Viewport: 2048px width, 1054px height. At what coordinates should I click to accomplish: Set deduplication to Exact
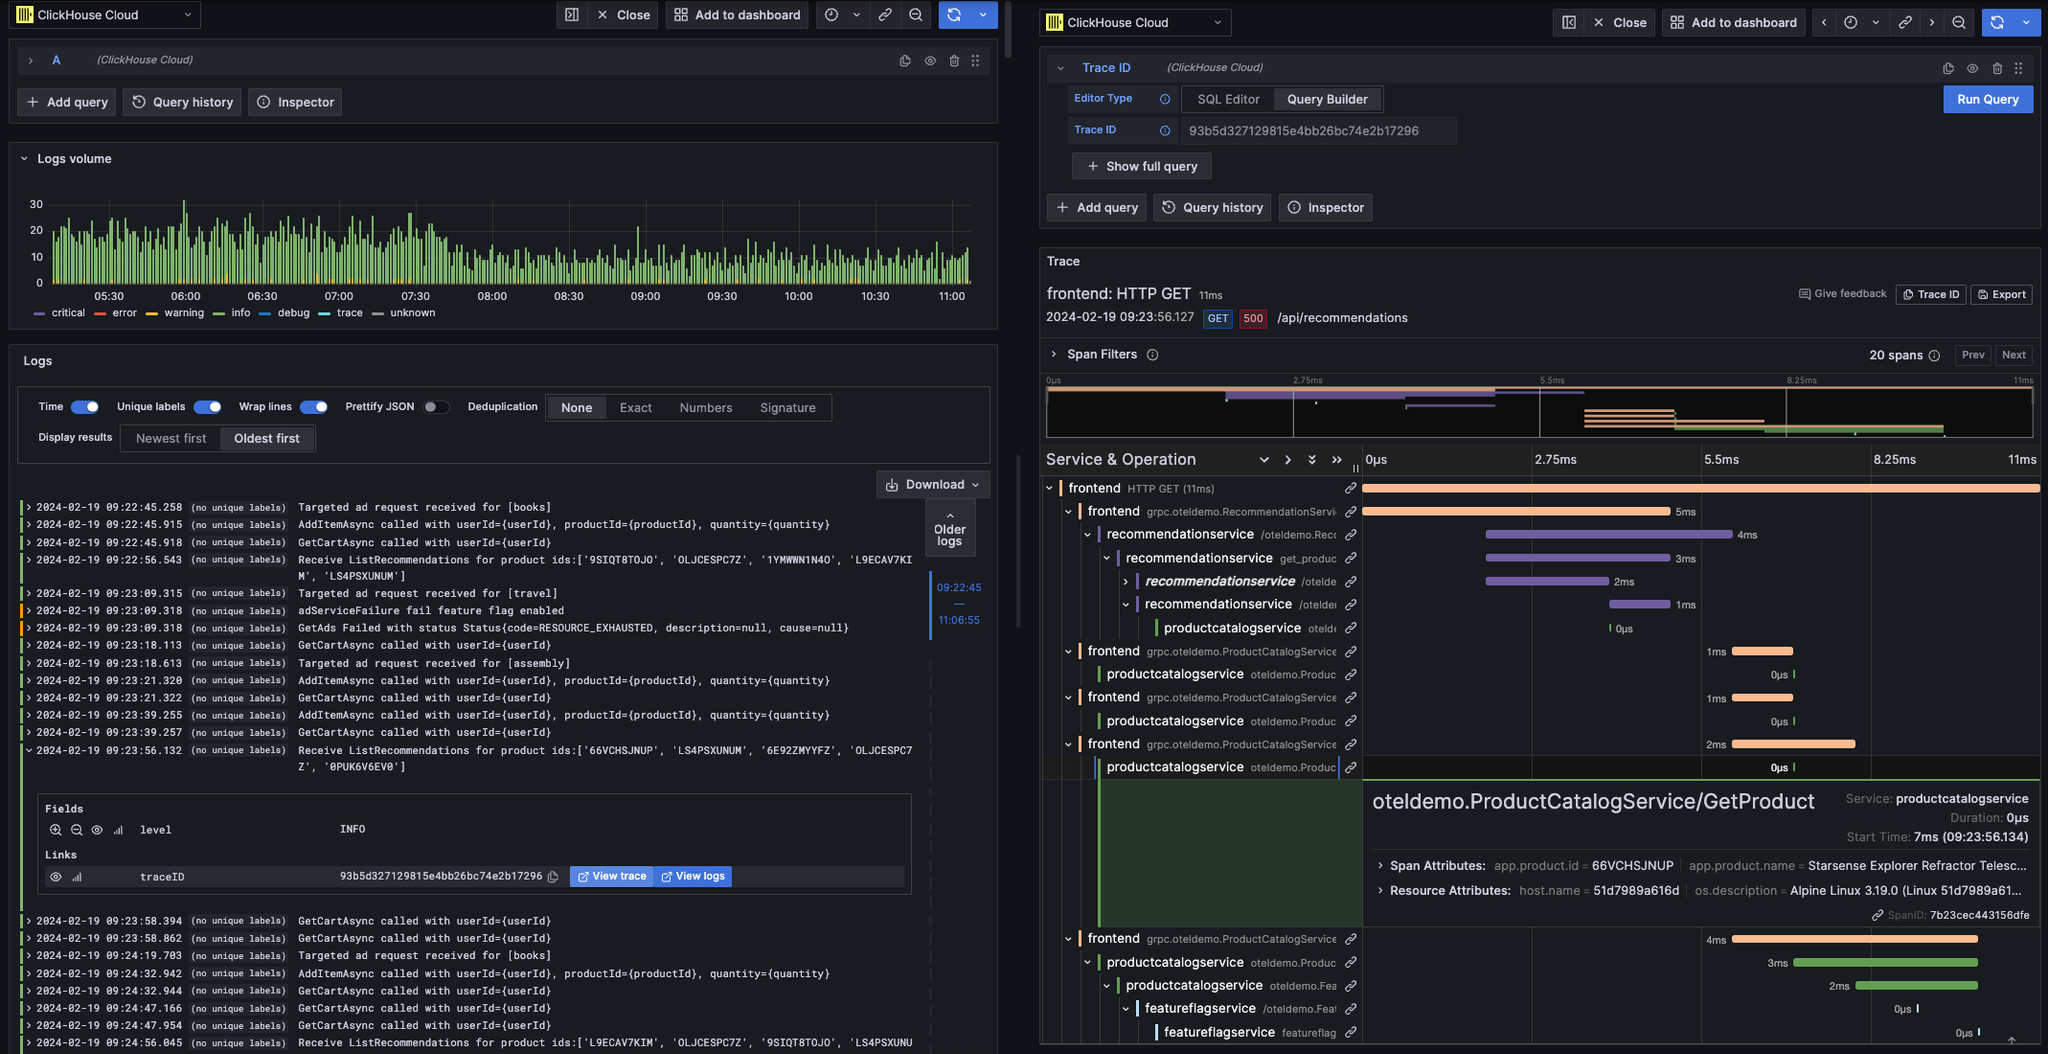pos(635,408)
